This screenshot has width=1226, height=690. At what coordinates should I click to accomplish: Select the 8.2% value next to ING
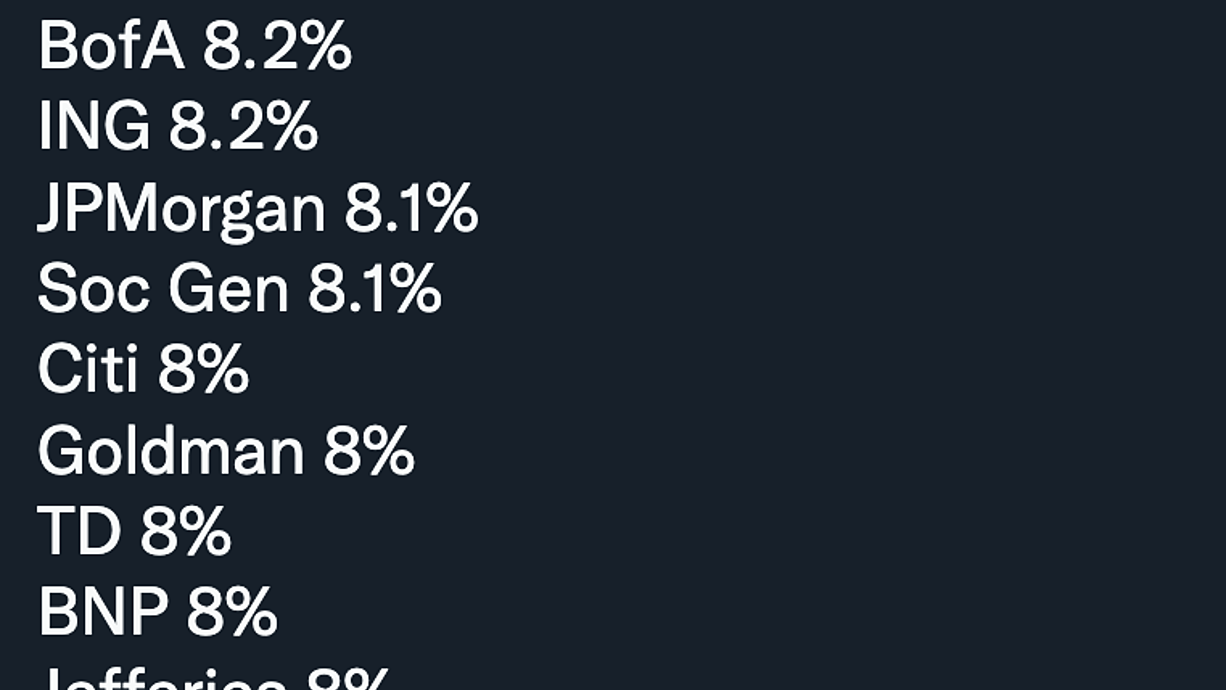[243, 127]
